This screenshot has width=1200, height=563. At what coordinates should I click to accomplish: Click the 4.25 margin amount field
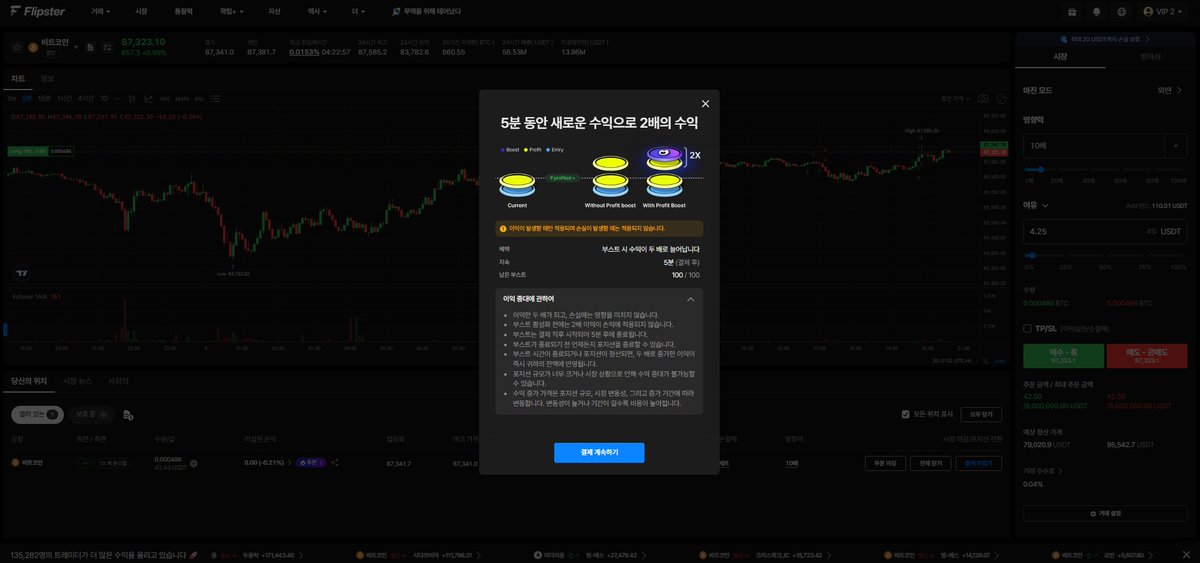click(1103, 231)
